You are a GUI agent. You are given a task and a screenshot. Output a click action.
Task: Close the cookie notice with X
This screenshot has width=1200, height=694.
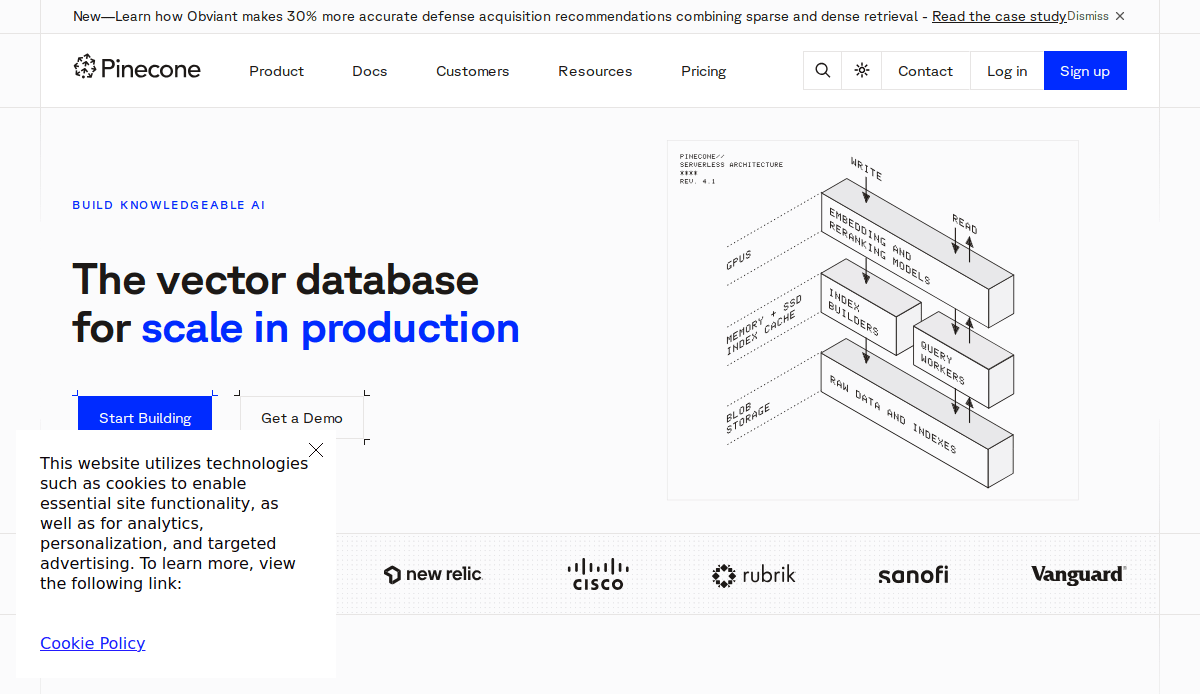coord(316,450)
